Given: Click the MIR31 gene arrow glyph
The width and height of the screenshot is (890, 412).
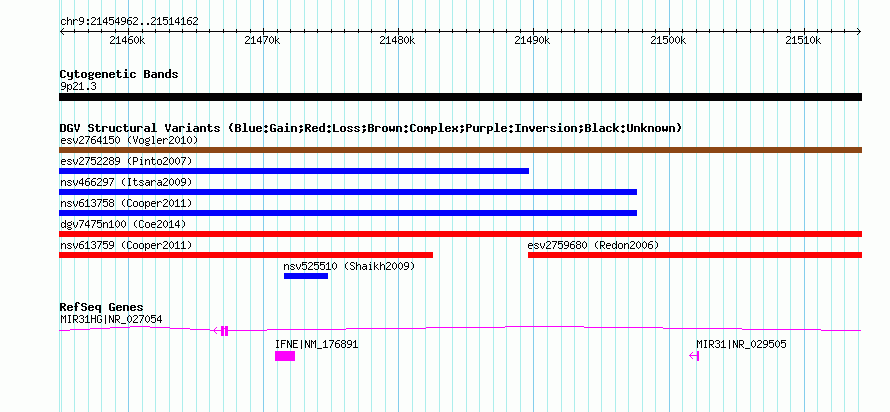Looking at the screenshot, I should (694, 356).
